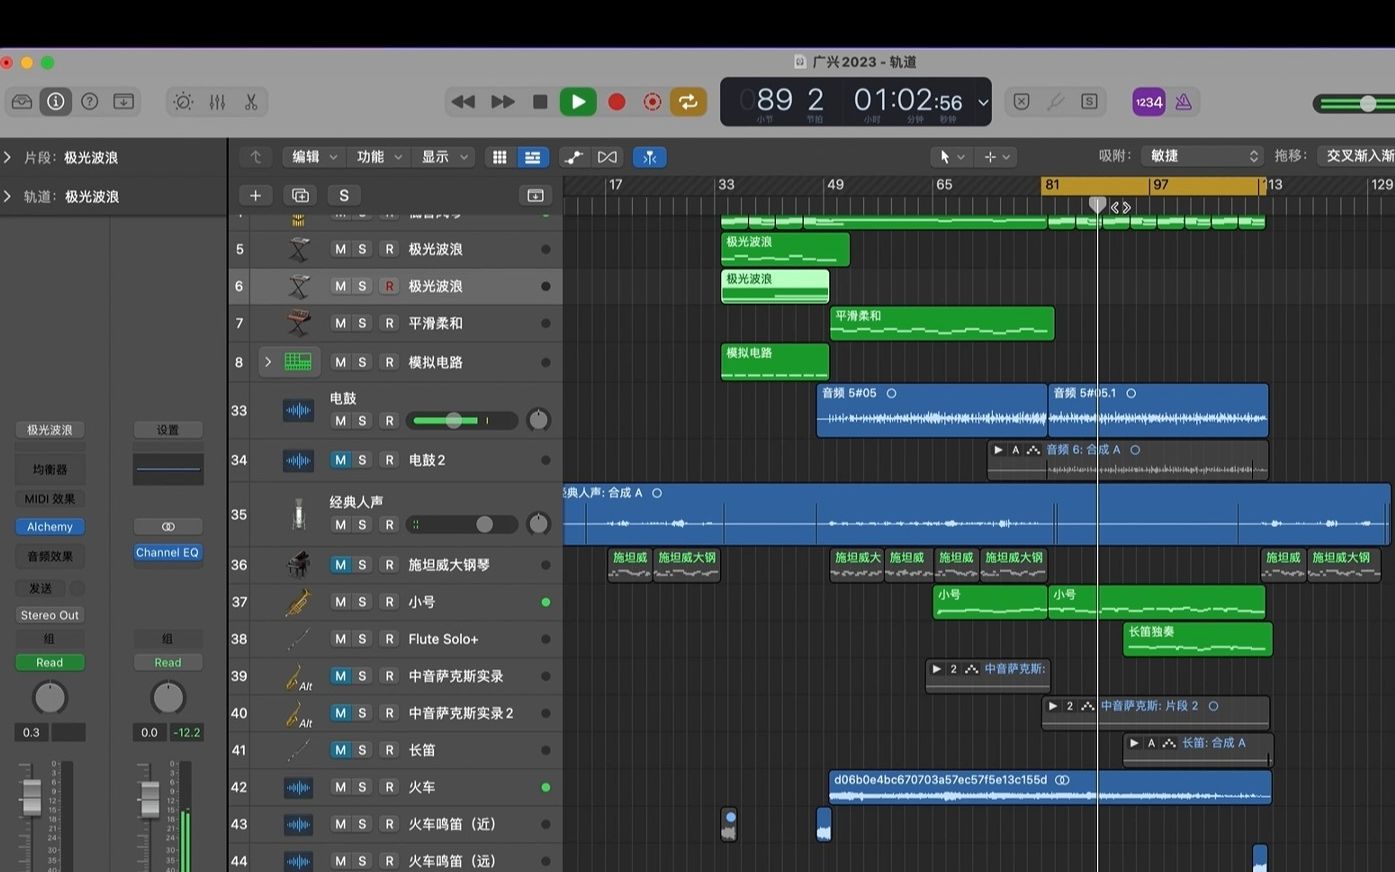The image size is (1395, 872).
Task: Toggle the yellow Cycle button
Action: [x=688, y=102]
